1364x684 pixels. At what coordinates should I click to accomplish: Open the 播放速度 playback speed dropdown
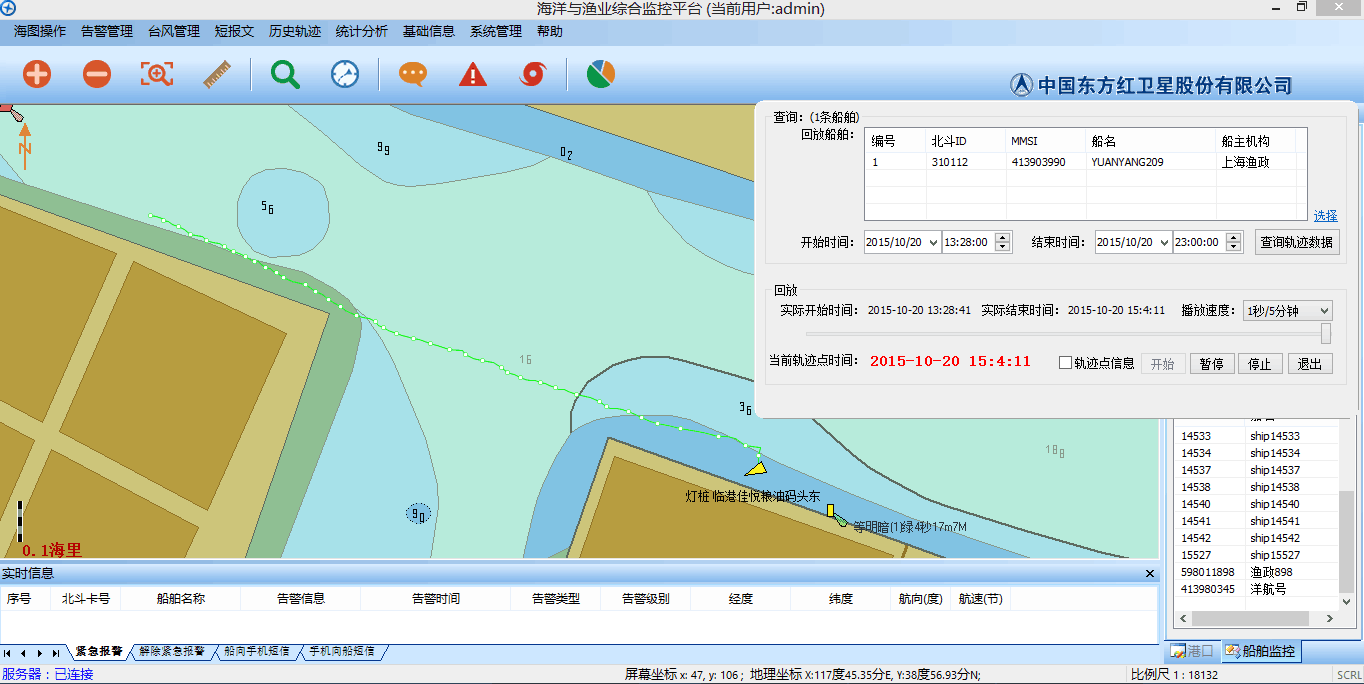(1324, 311)
